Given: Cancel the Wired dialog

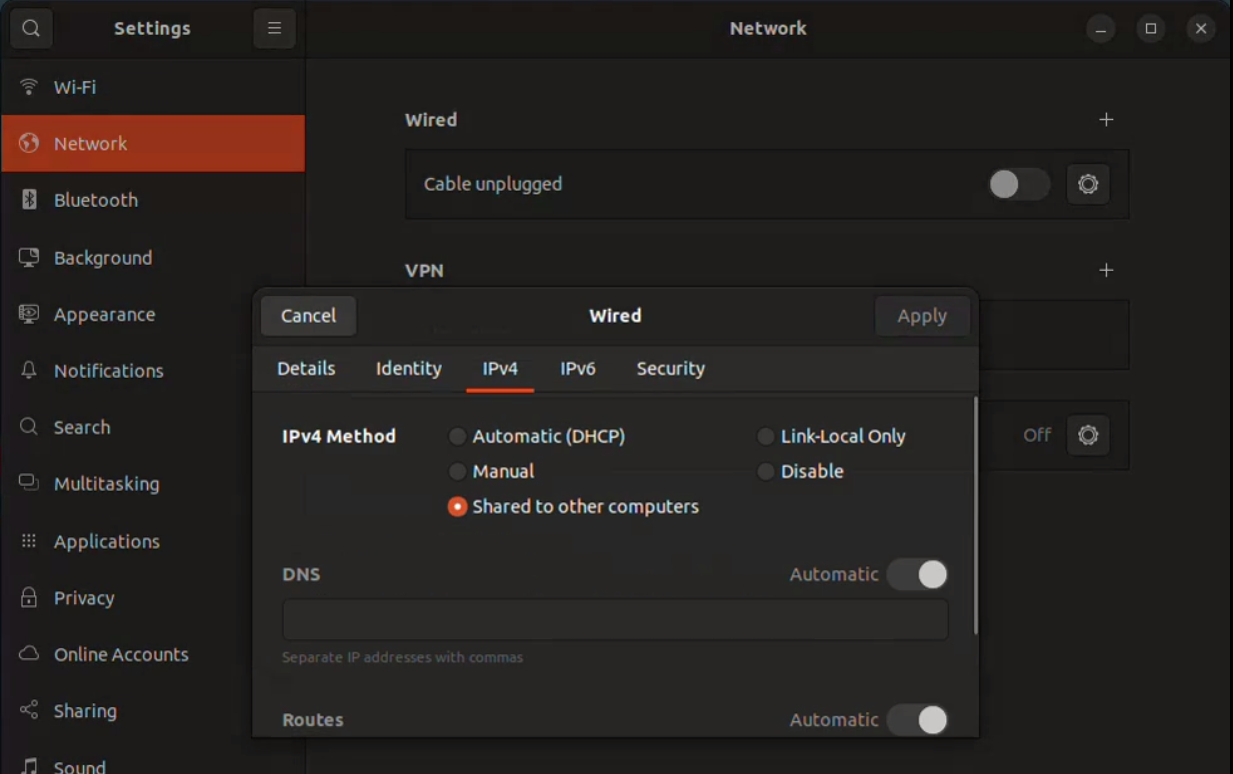Looking at the screenshot, I should pos(308,315).
